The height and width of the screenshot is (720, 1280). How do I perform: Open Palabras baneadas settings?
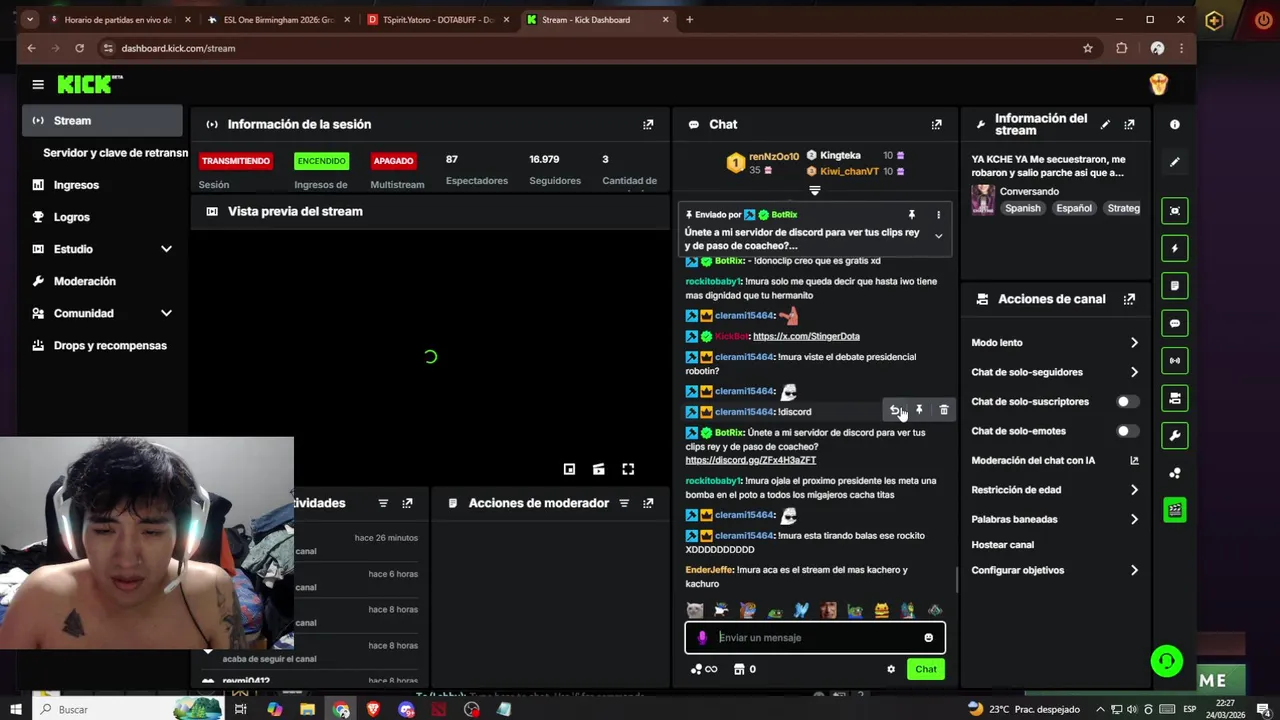1055,519
